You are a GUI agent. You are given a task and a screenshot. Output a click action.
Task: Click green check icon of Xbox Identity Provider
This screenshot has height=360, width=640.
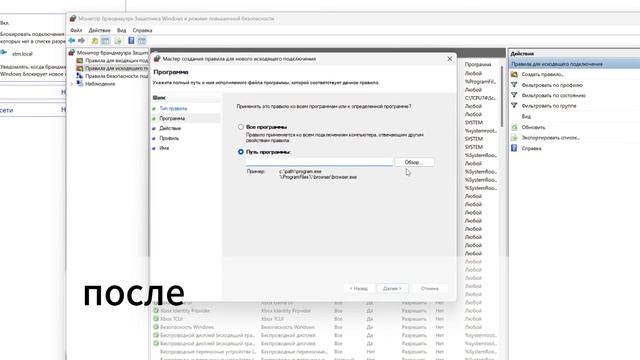[156, 311]
